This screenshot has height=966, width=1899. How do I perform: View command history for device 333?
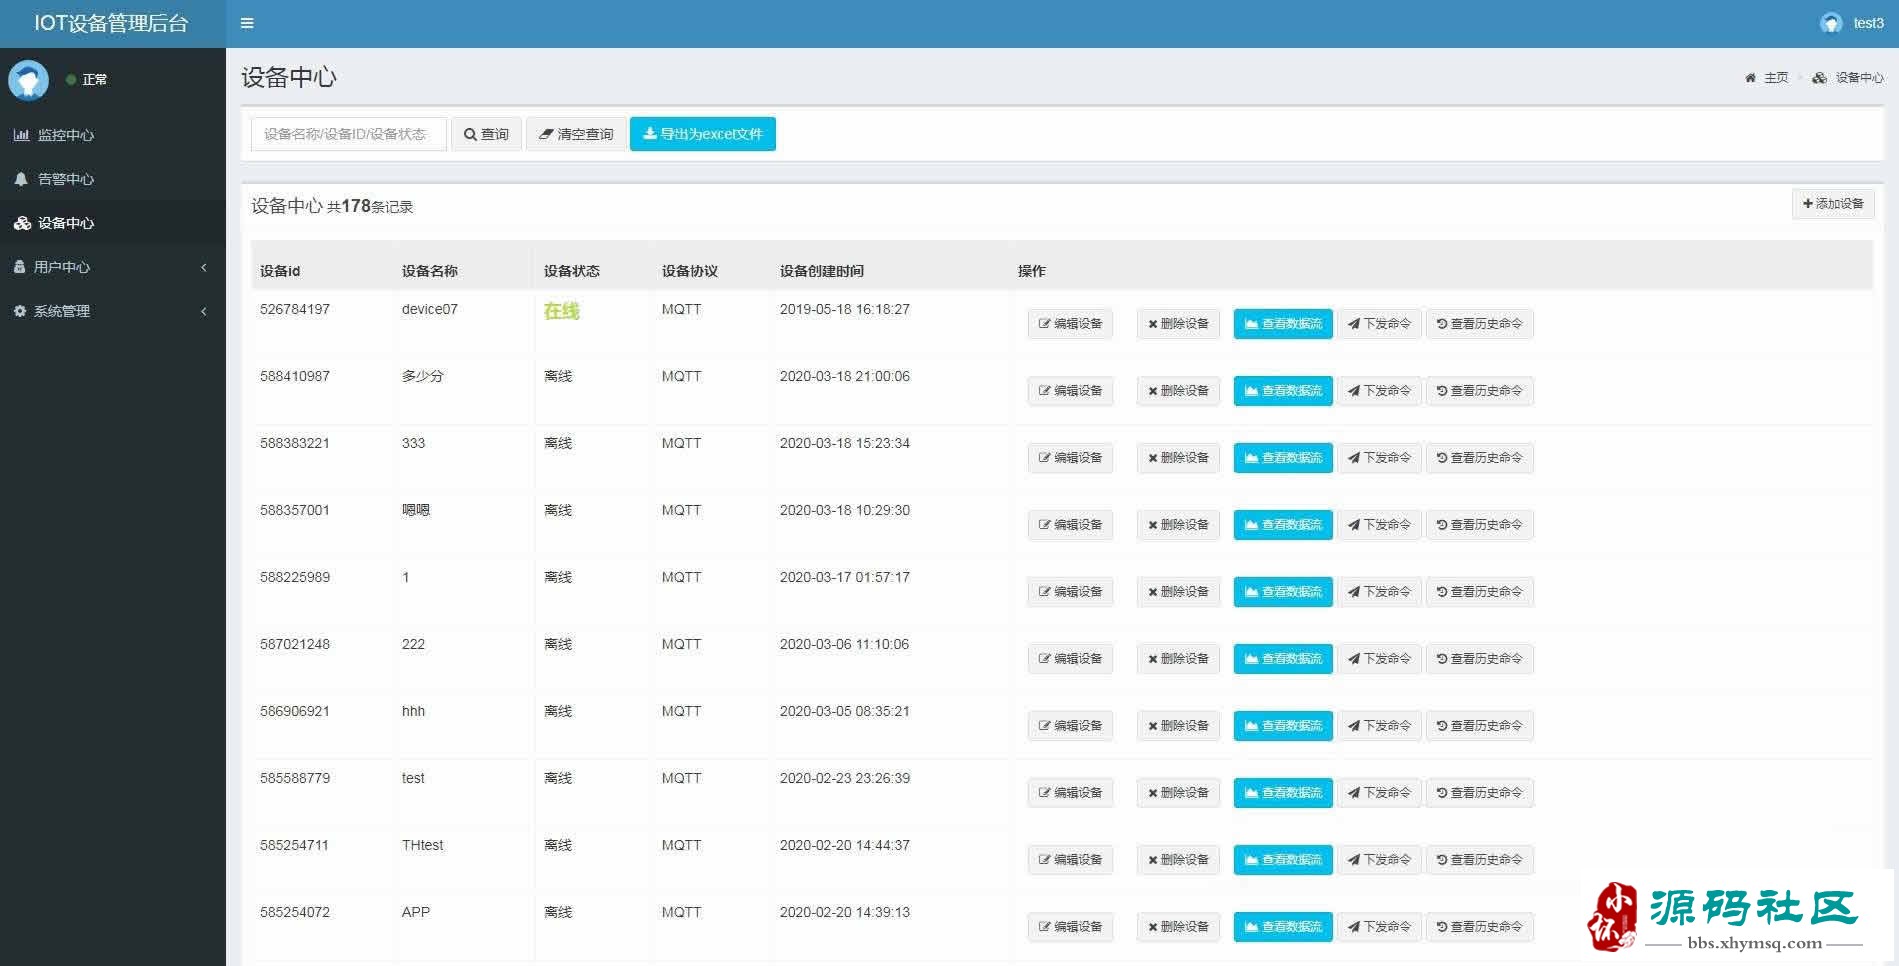1479,458
